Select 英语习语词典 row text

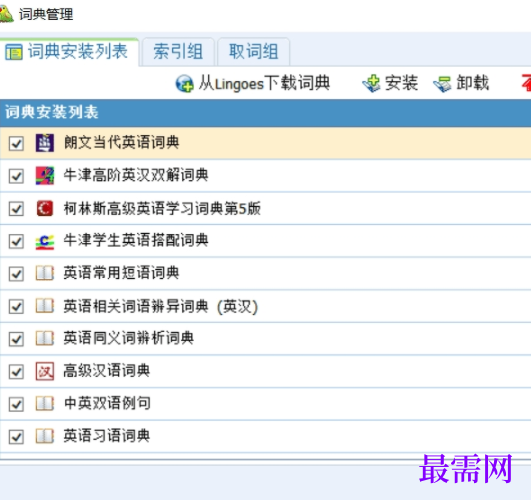[107, 436]
